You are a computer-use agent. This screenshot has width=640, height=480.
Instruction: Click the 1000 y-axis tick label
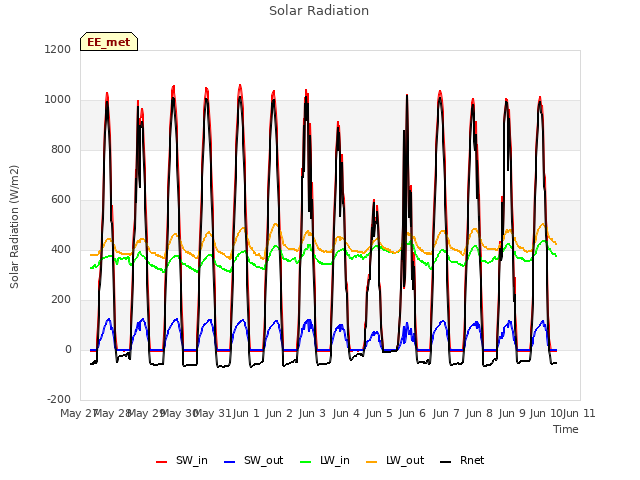click(x=58, y=100)
